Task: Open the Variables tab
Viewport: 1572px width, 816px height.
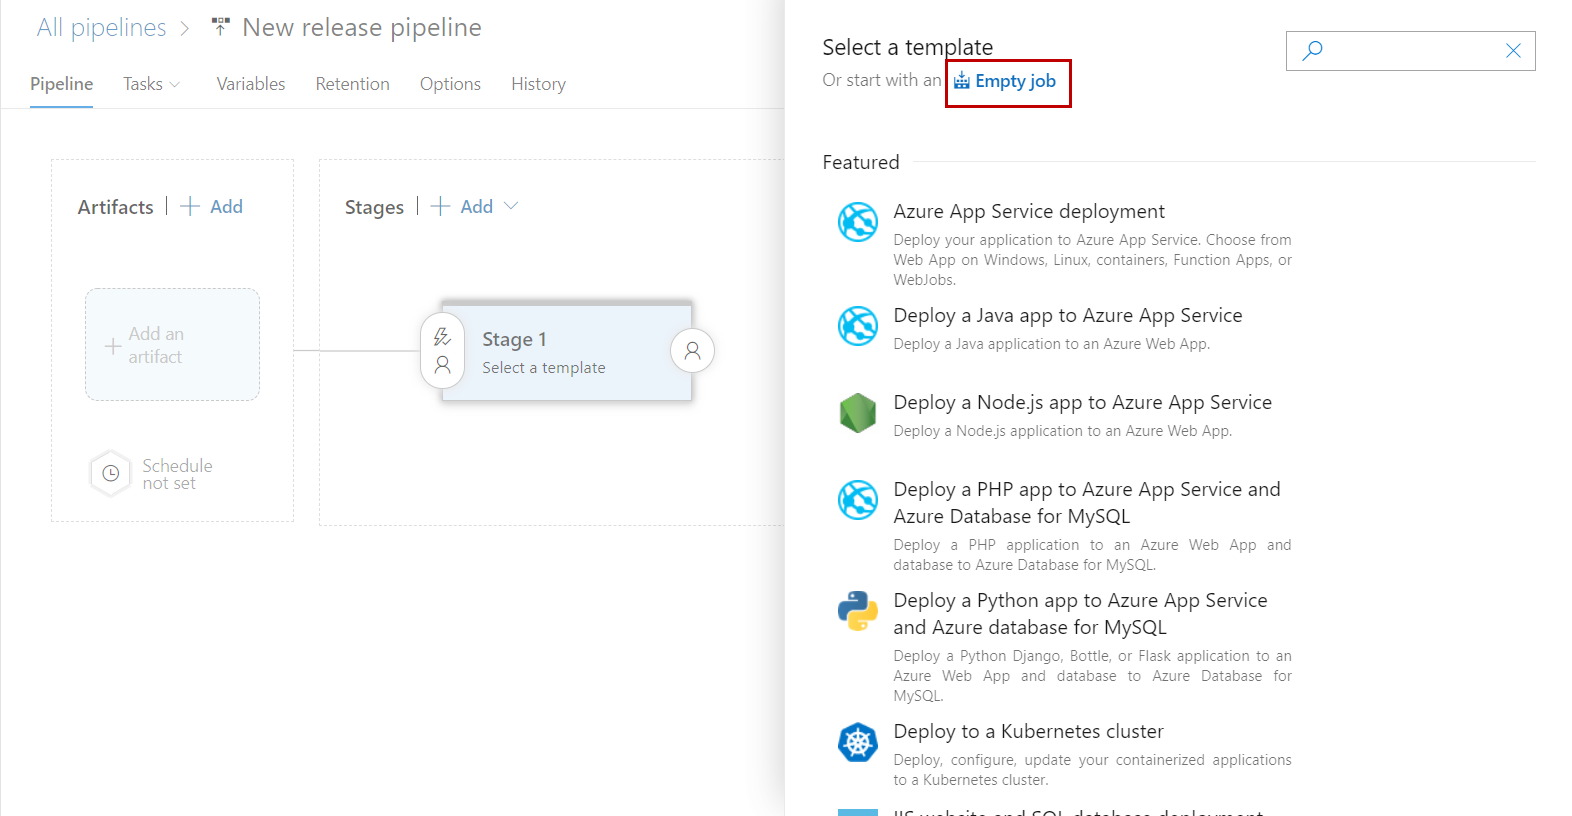Action: (251, 84)
